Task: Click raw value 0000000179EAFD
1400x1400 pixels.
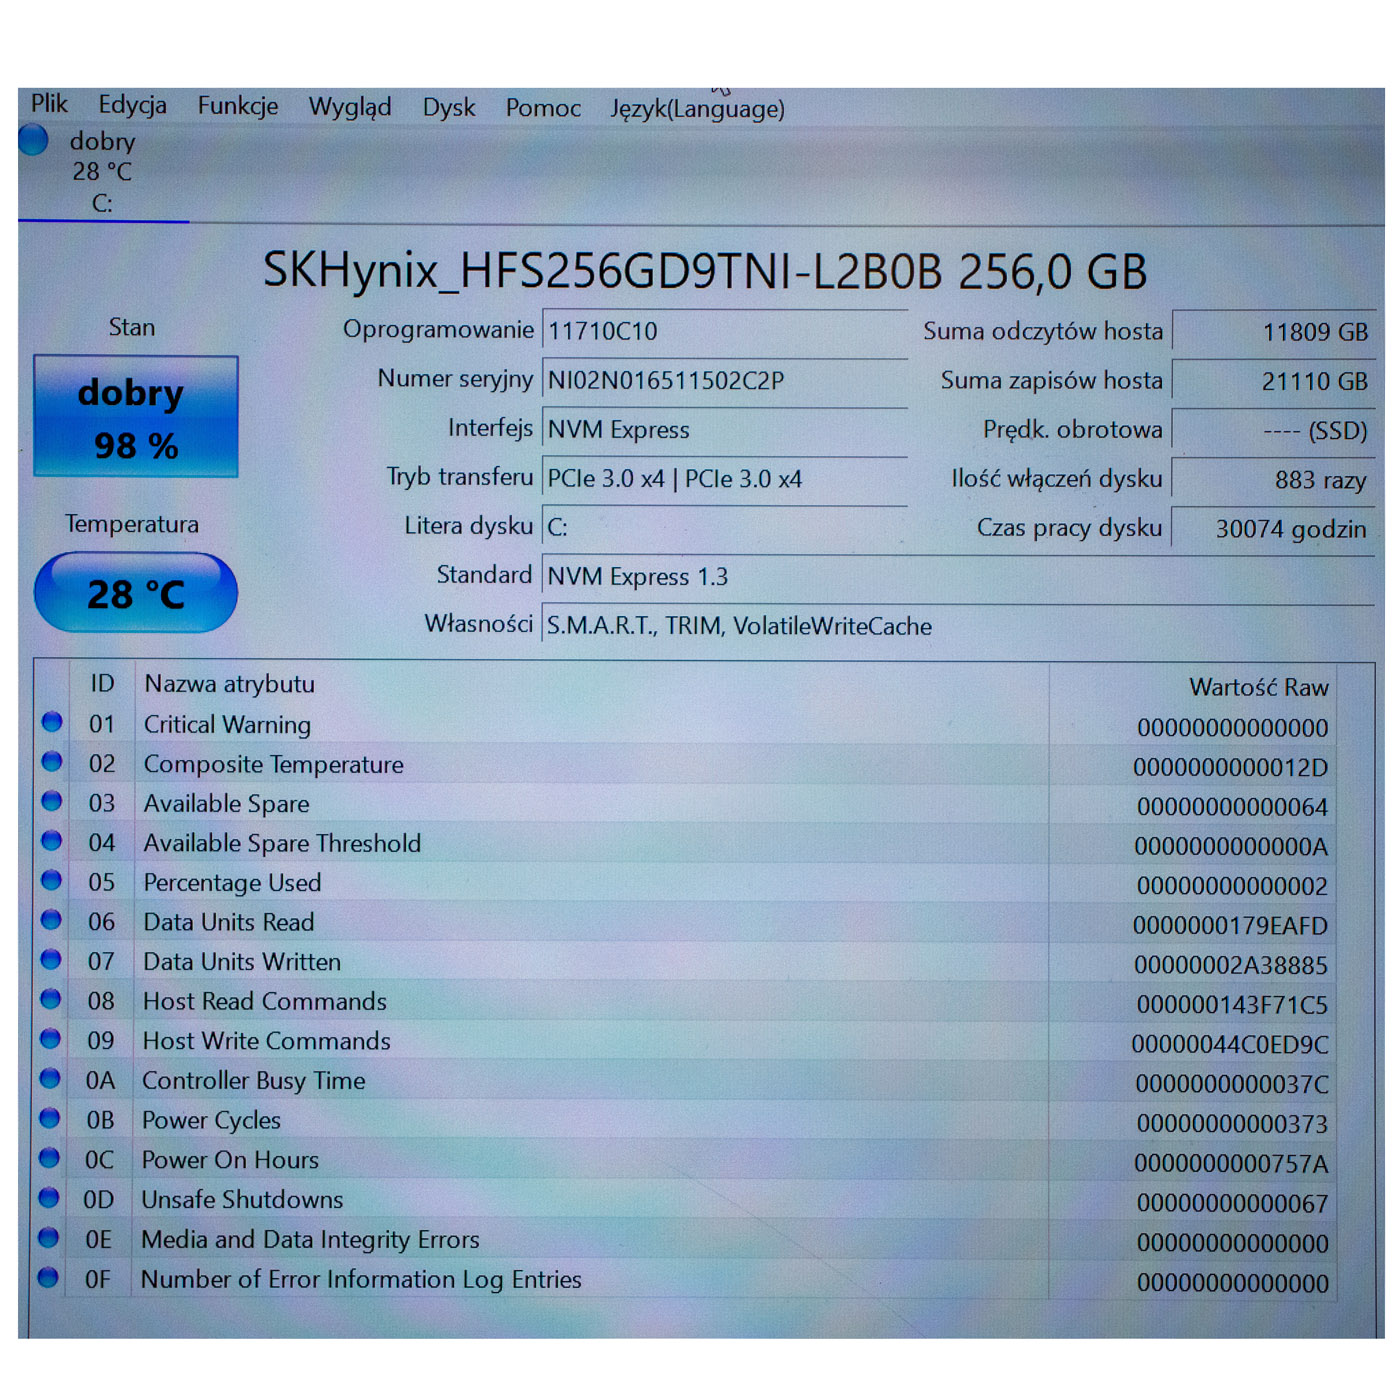Action: 1230,926
